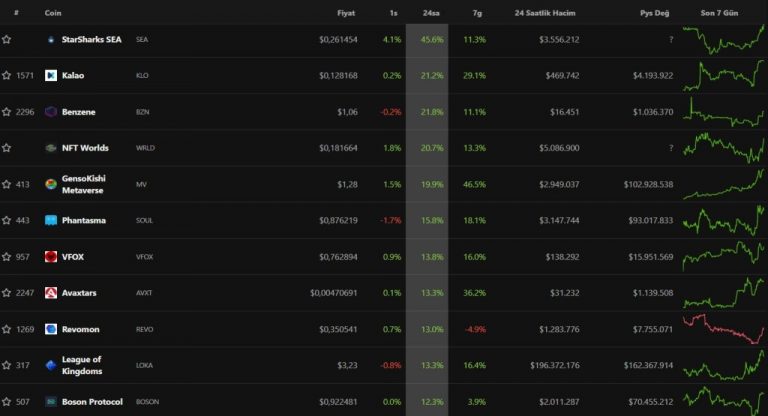
Task: Click the $196.372.176 volume value
Action: pos(554,366)
